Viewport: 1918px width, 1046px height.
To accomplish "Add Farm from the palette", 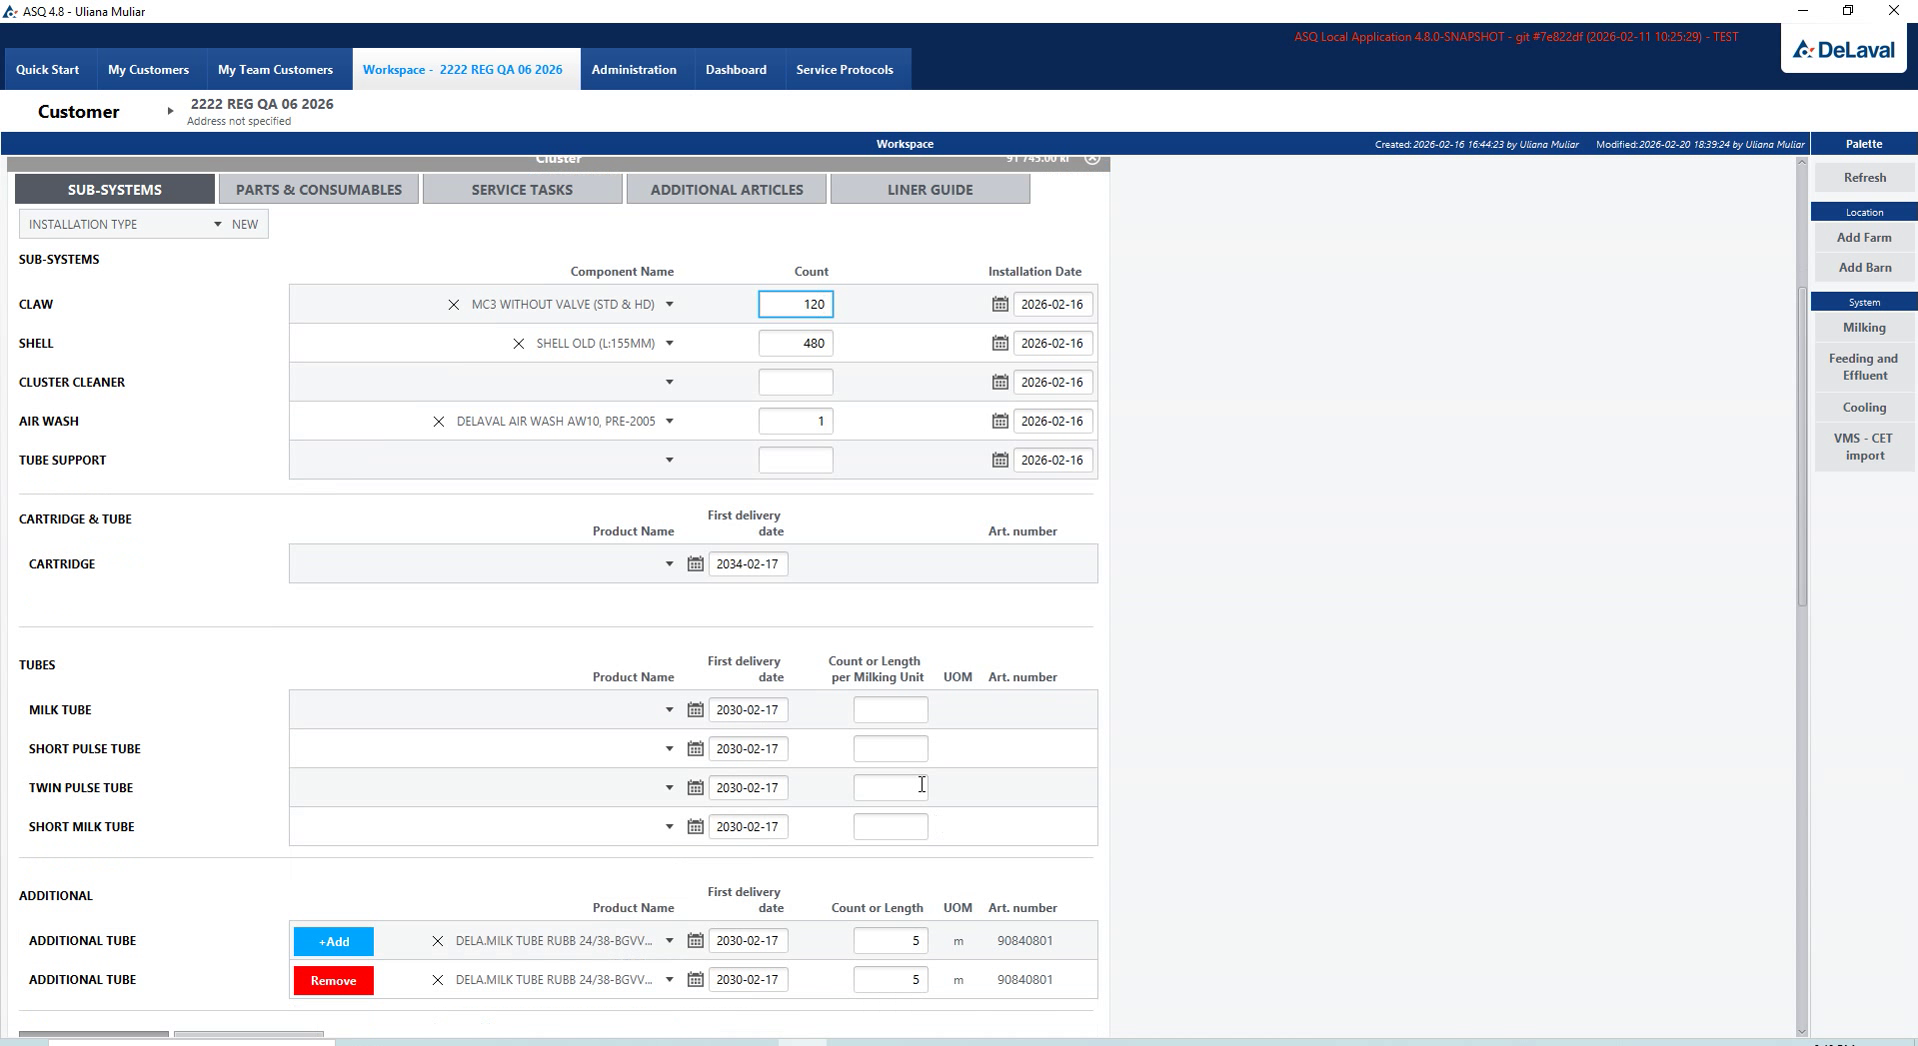I will pyautogui.click(x=1864, y=237).
